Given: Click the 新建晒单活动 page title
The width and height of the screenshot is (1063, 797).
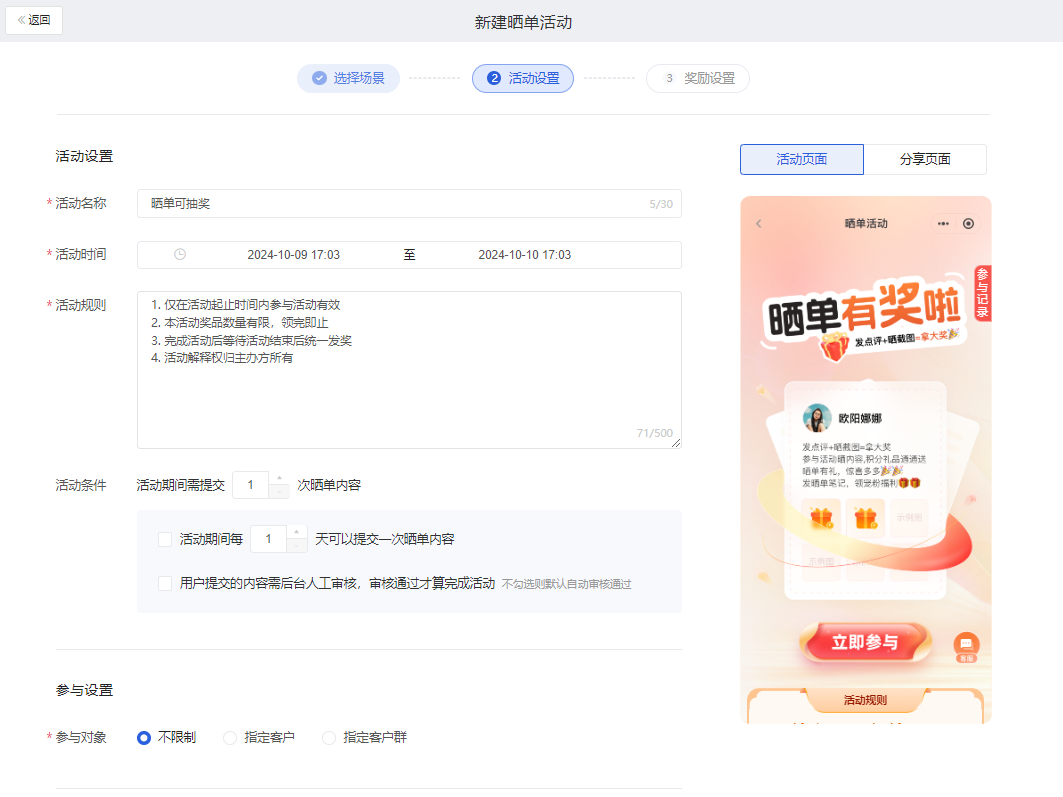Looking at the screenshot, I should click(x=523, y=22).
